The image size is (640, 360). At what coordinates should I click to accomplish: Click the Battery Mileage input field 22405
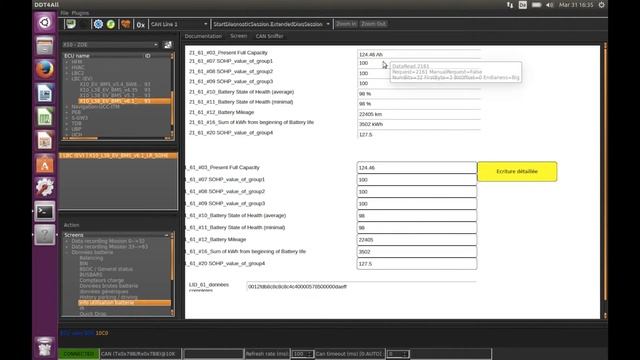coord(416,240)
